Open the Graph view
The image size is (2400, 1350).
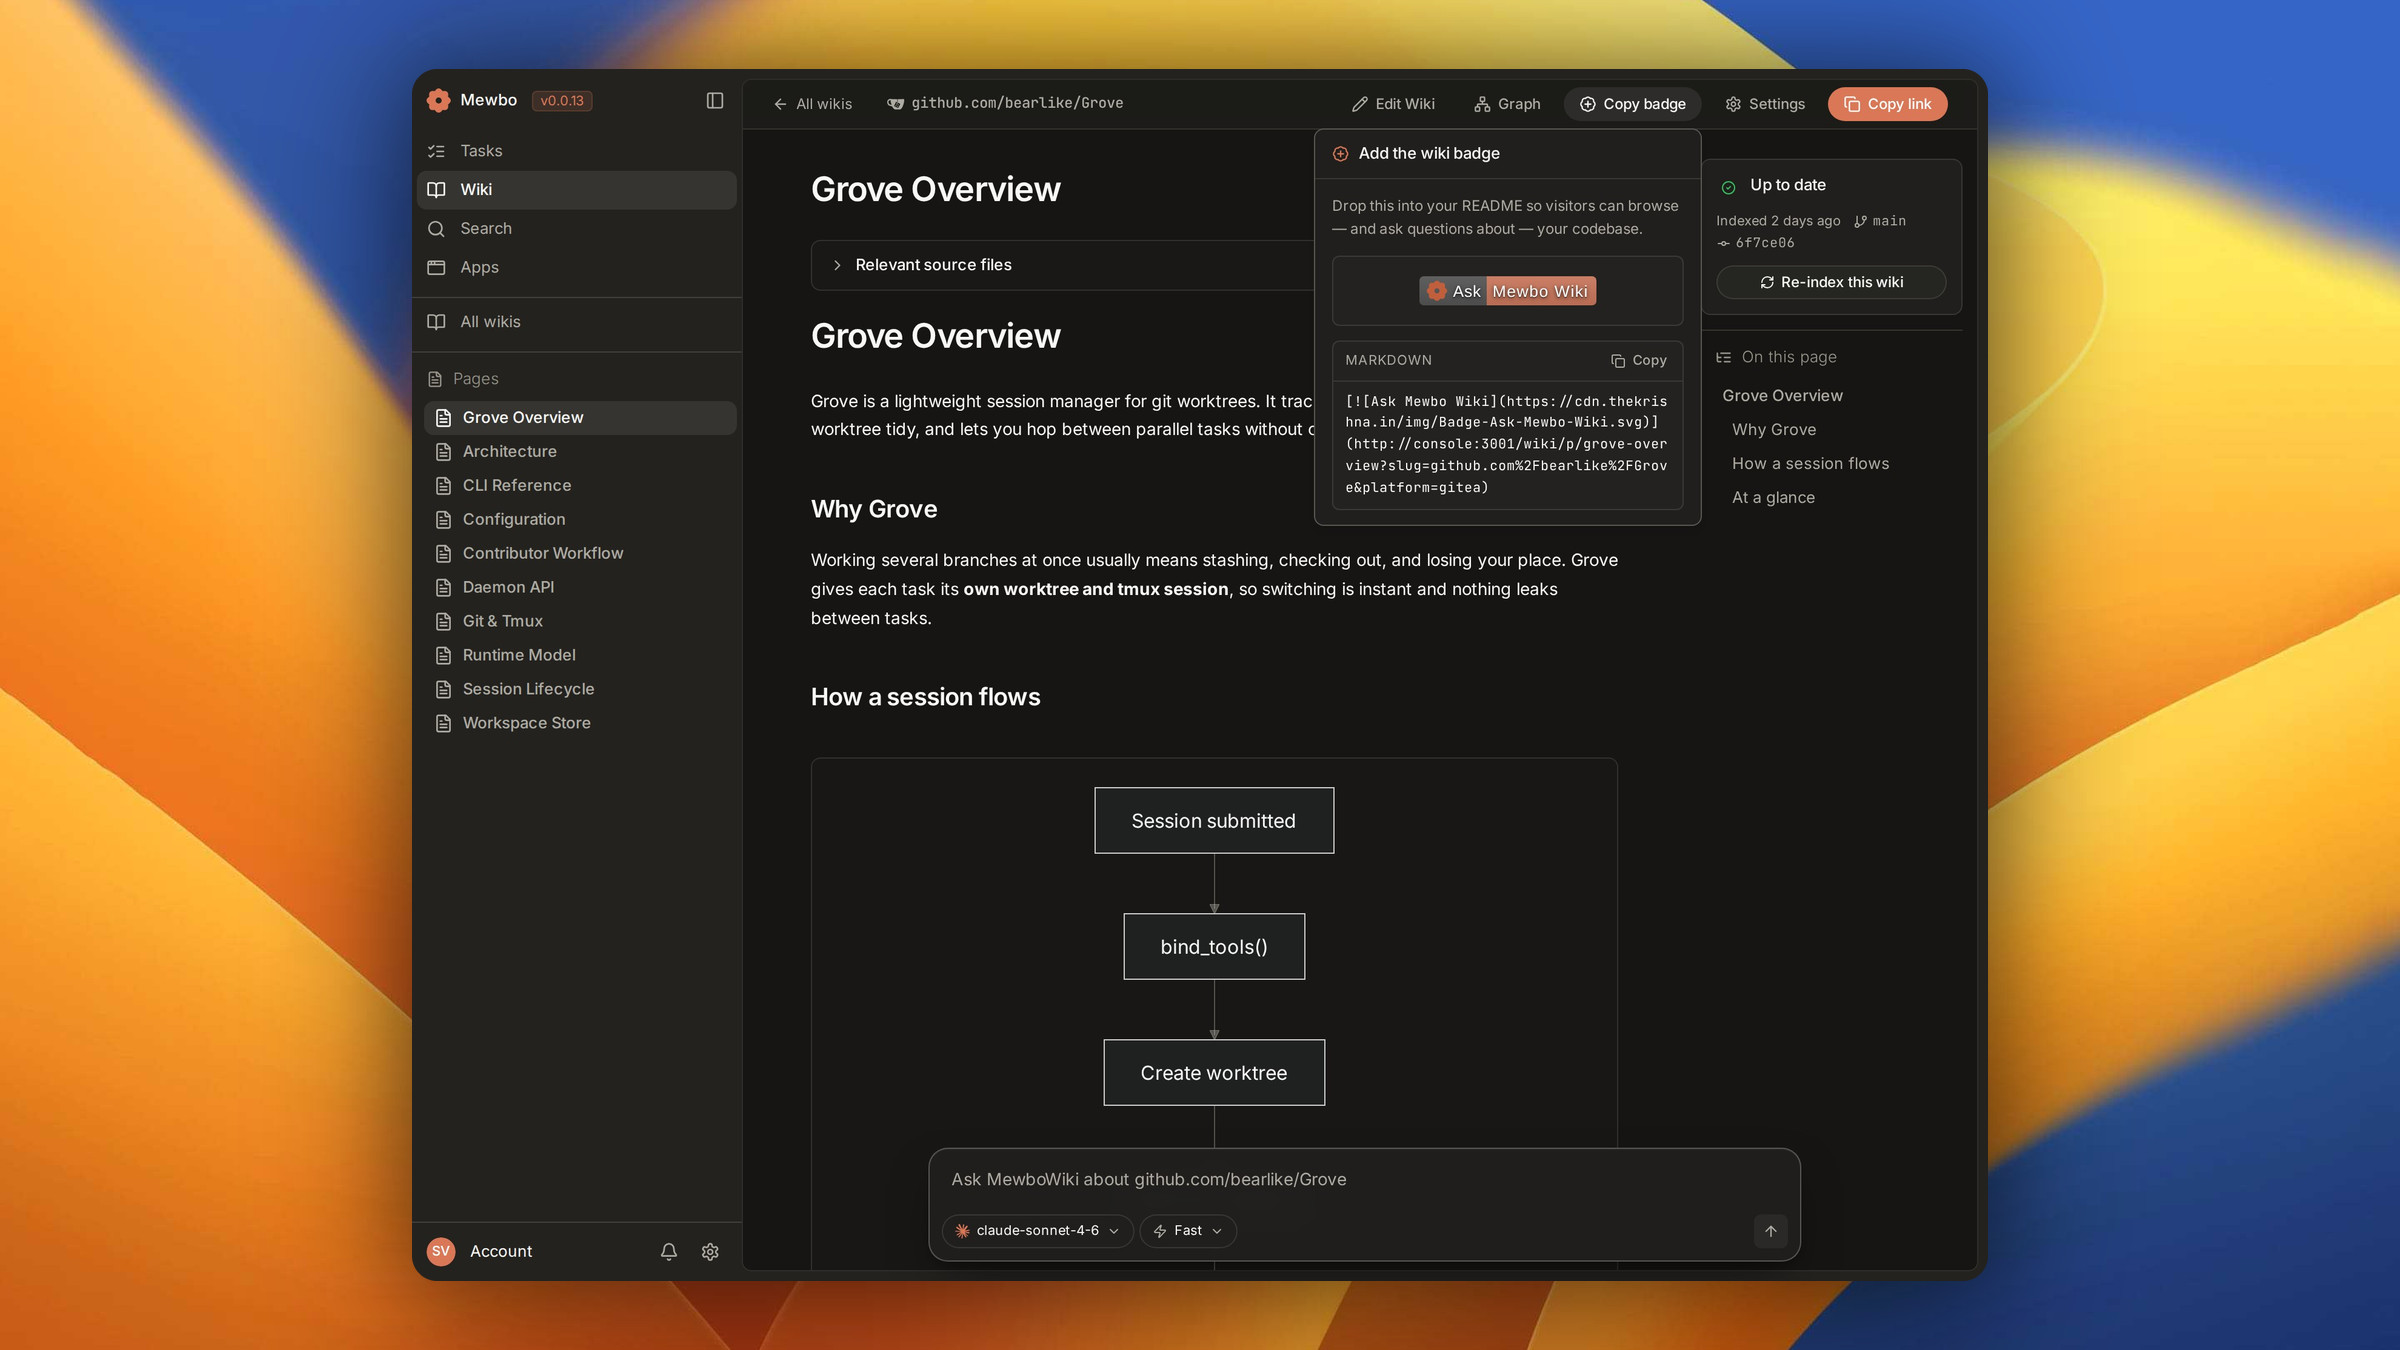tap(1507, 104)
